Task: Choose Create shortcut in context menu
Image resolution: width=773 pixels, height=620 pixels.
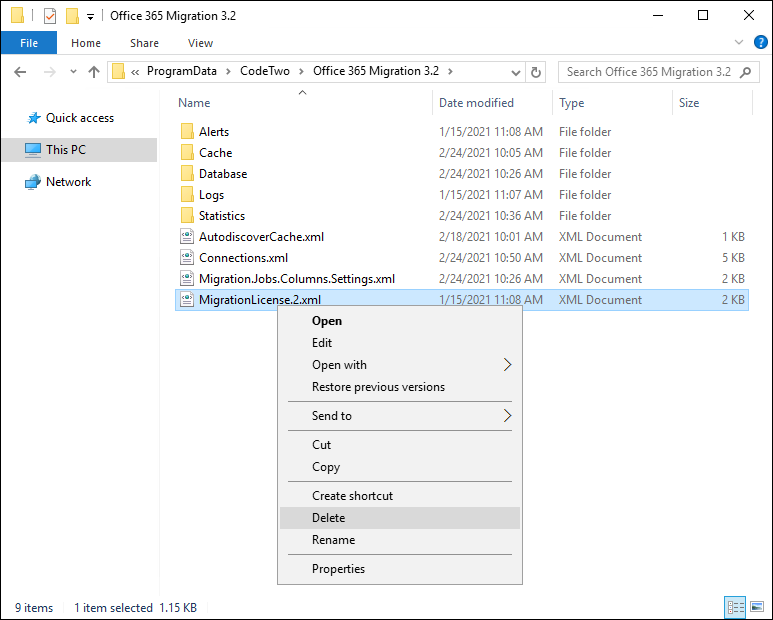Action: [400, 496]
